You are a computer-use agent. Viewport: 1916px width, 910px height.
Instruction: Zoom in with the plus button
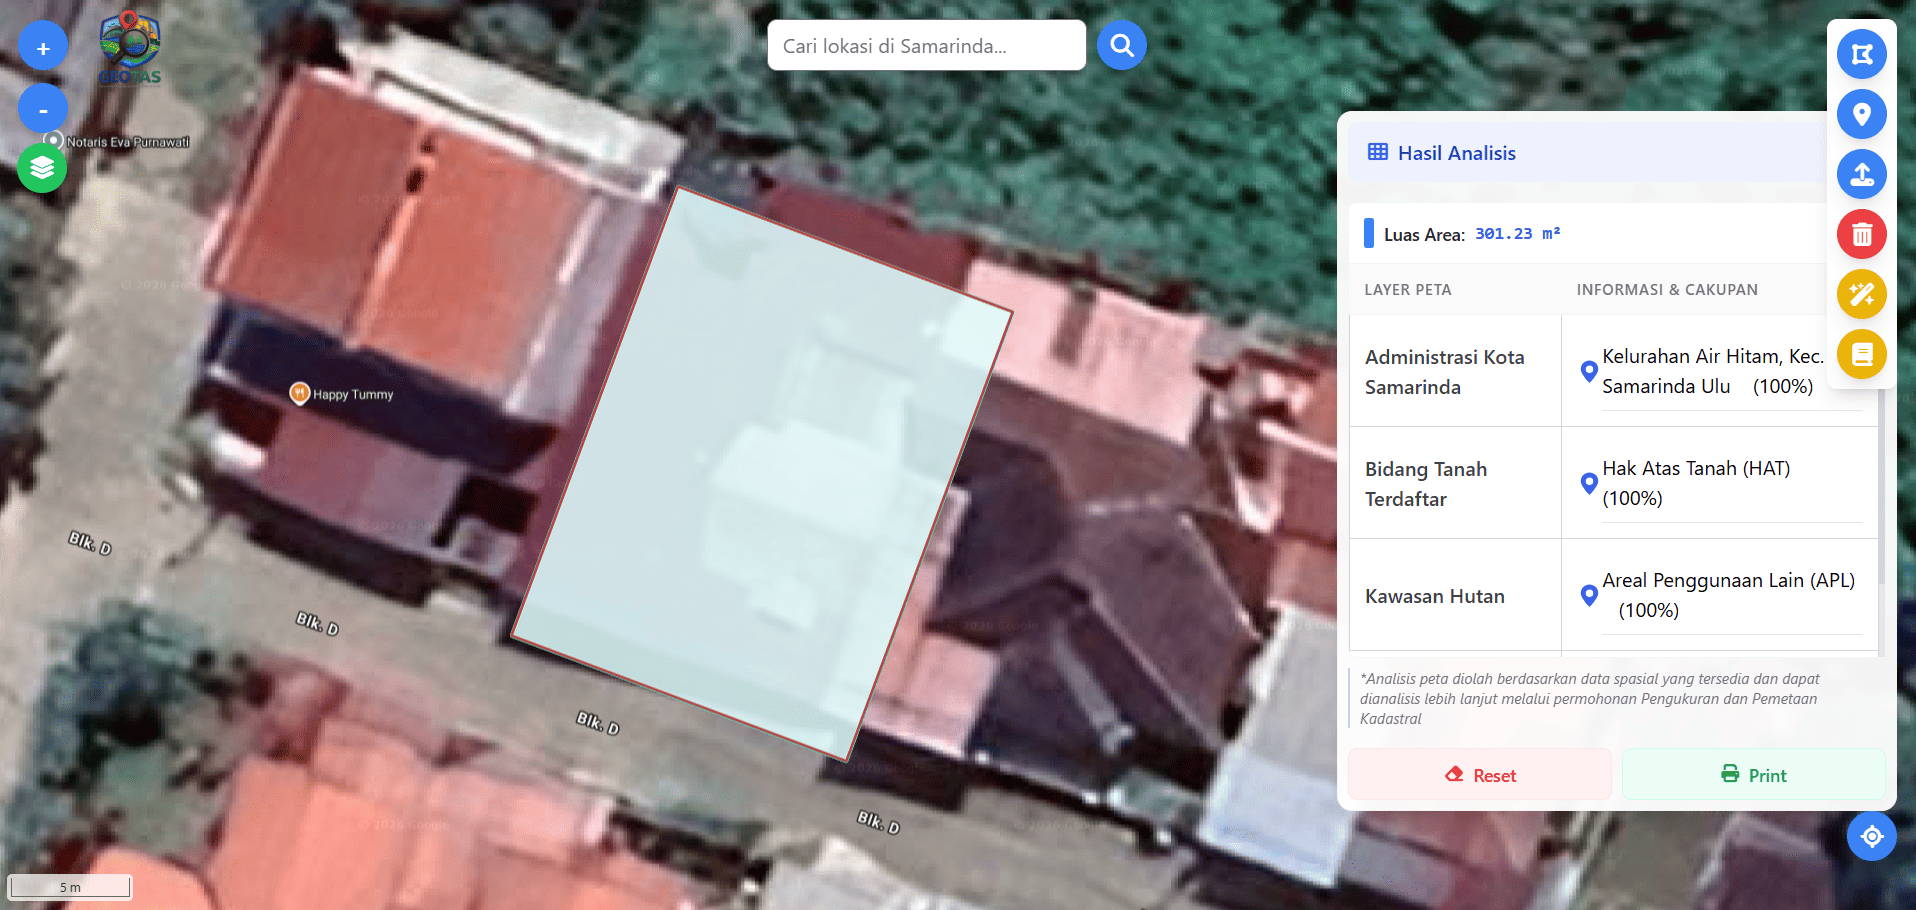(43, 48)
